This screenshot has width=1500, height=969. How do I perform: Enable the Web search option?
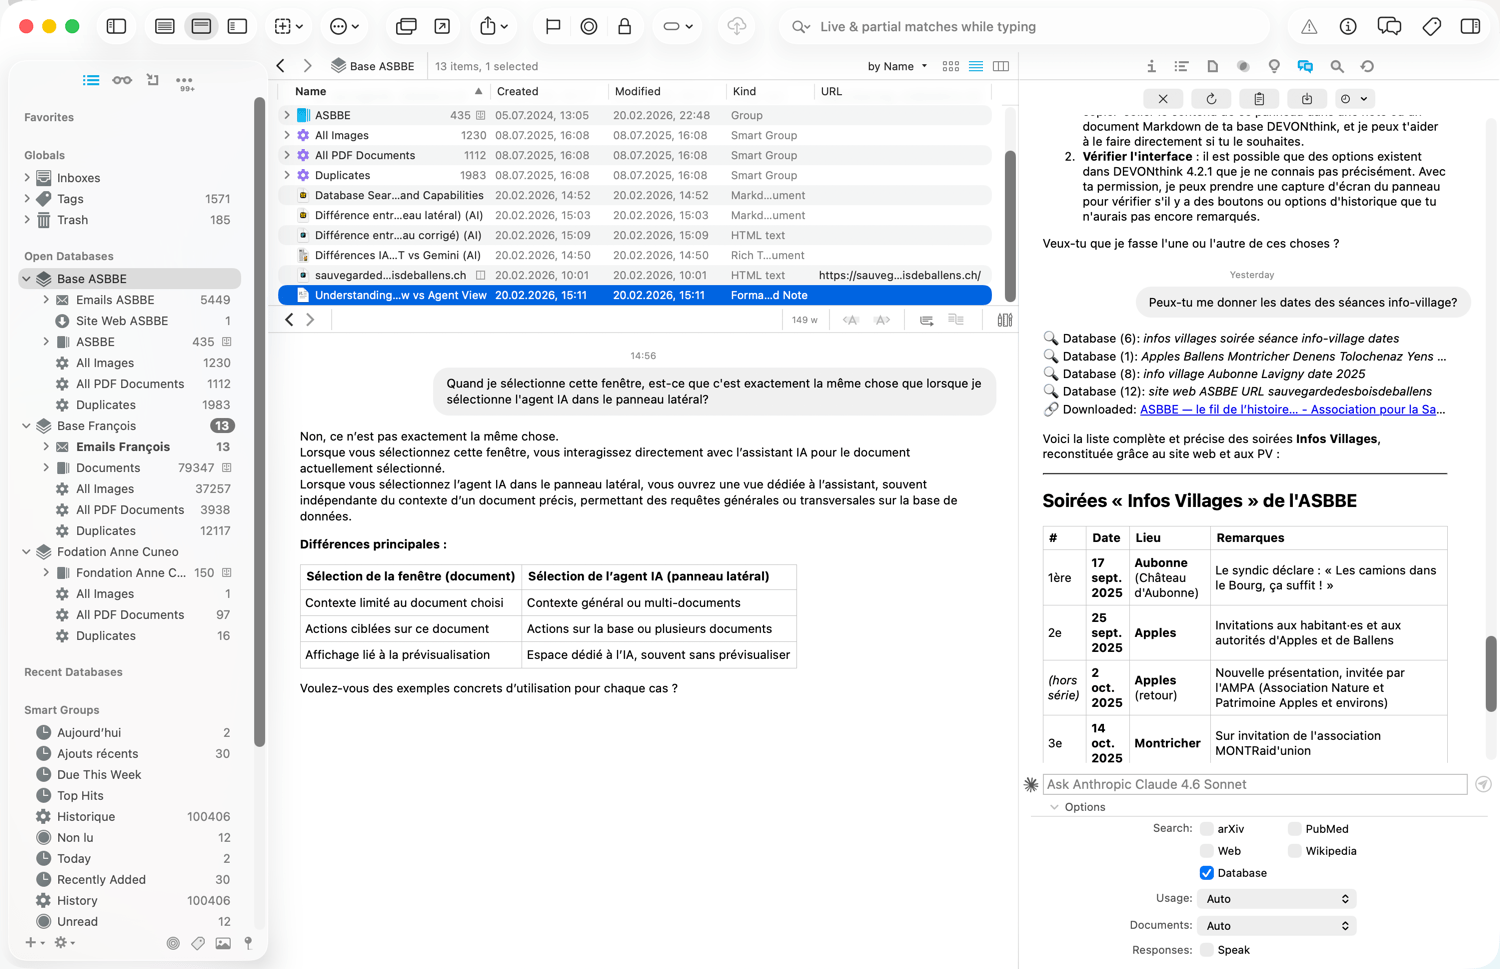[x=1207, y=850]
